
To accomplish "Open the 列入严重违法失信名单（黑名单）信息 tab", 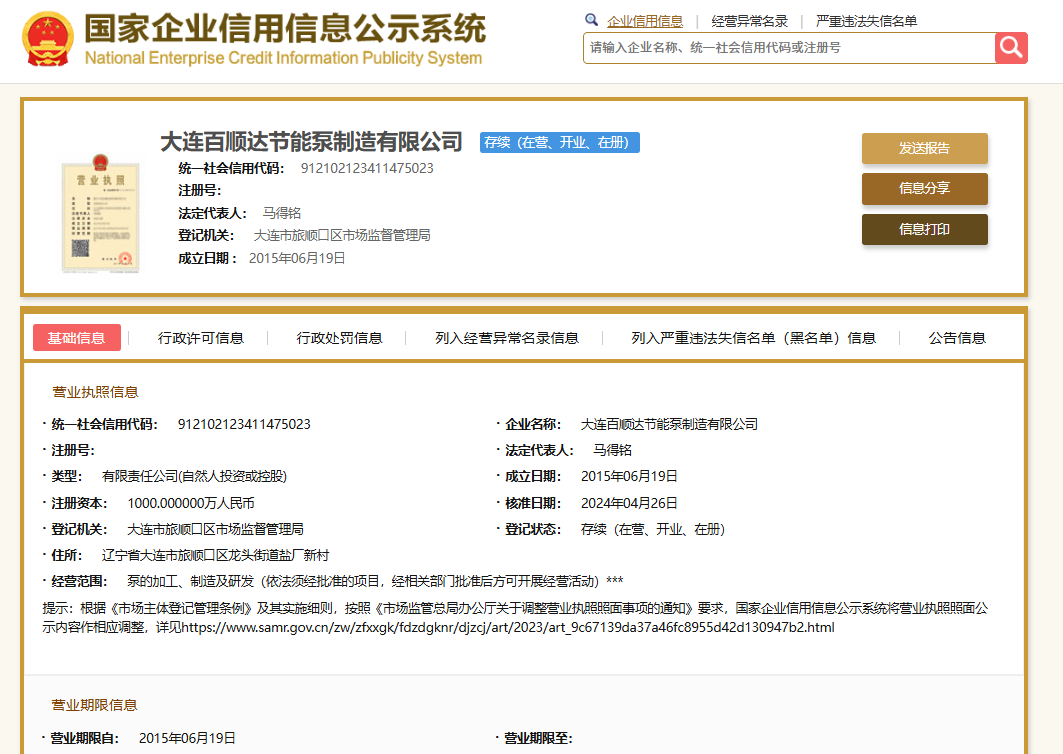I will pos(753,338).
